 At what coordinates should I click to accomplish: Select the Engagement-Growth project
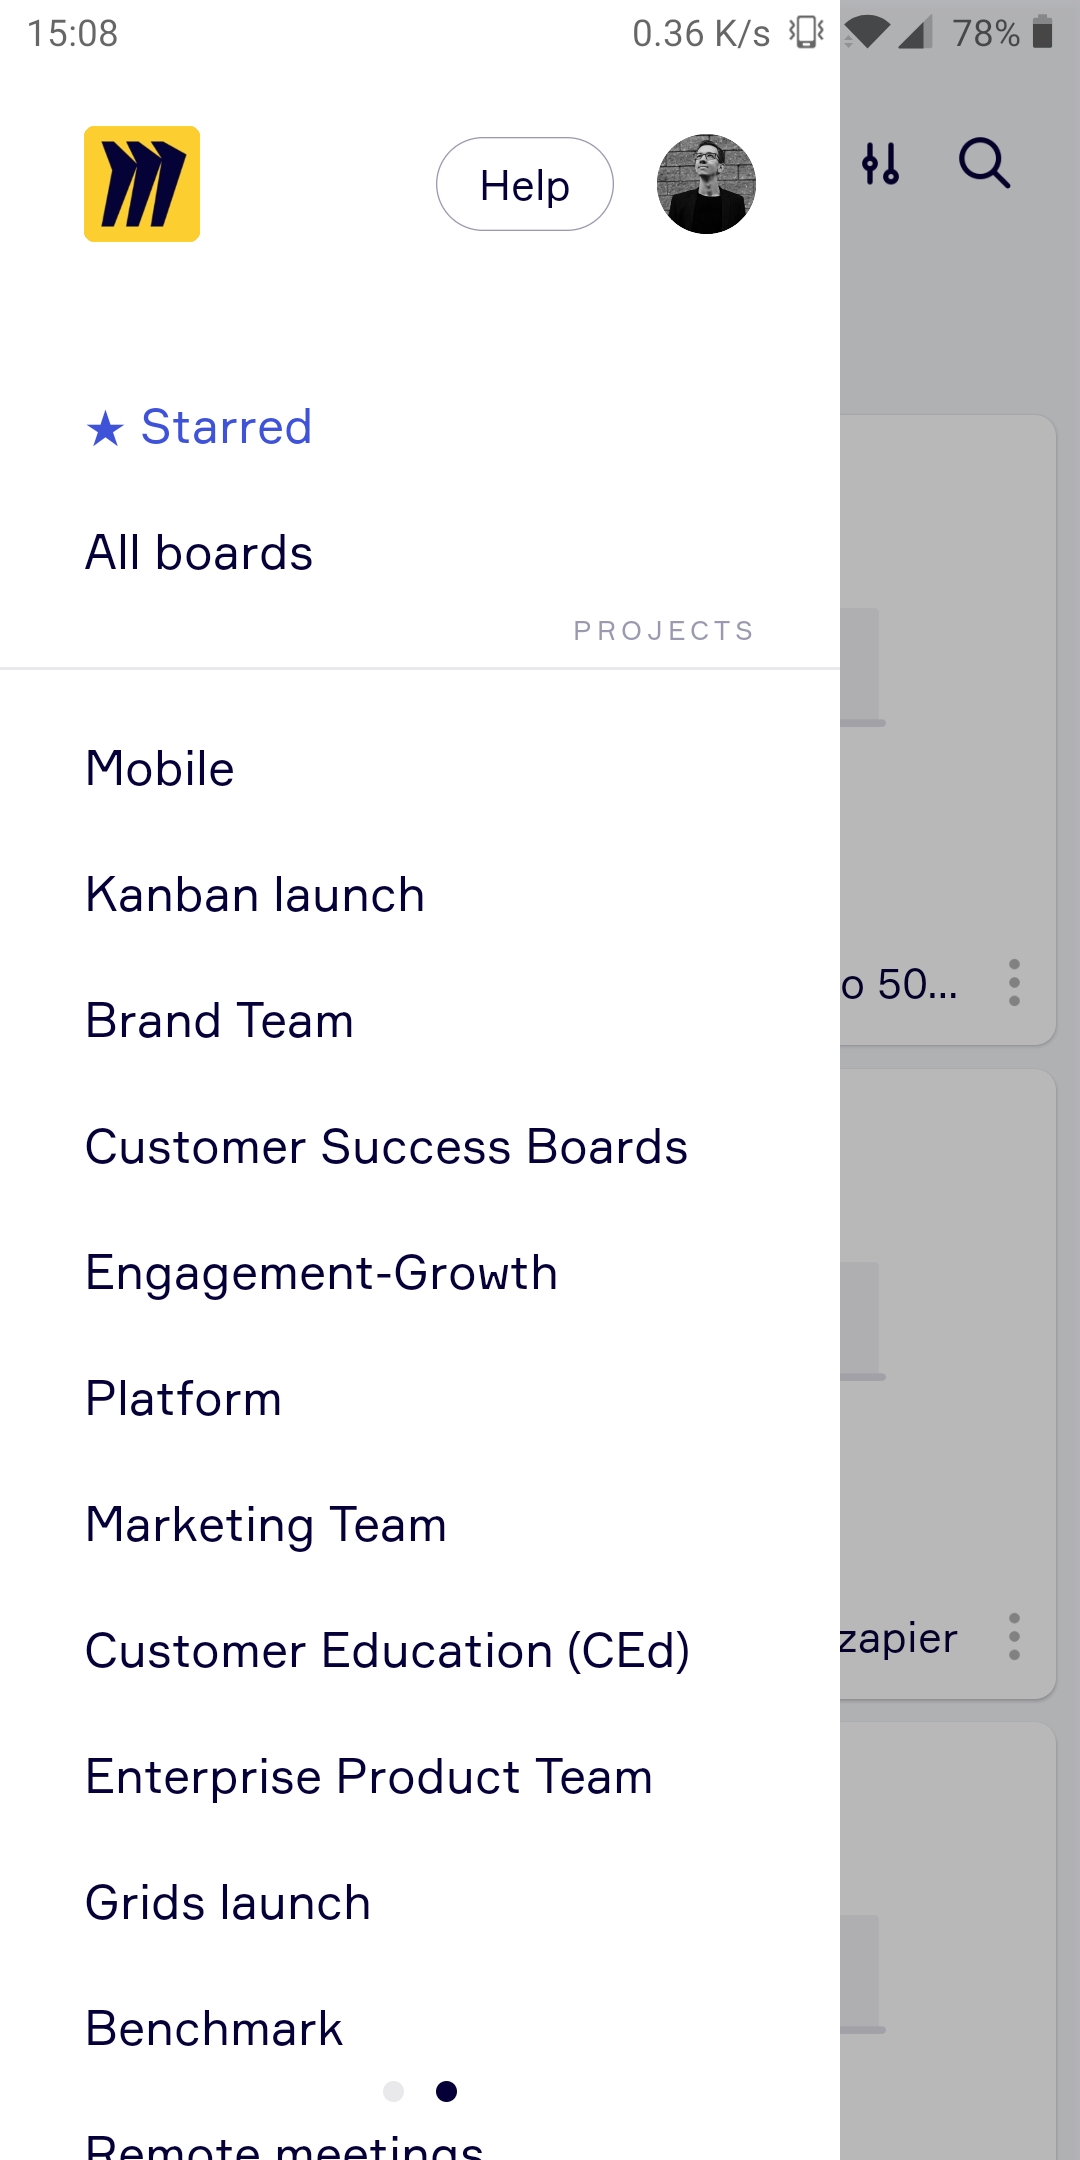(x=321, y=1273)
